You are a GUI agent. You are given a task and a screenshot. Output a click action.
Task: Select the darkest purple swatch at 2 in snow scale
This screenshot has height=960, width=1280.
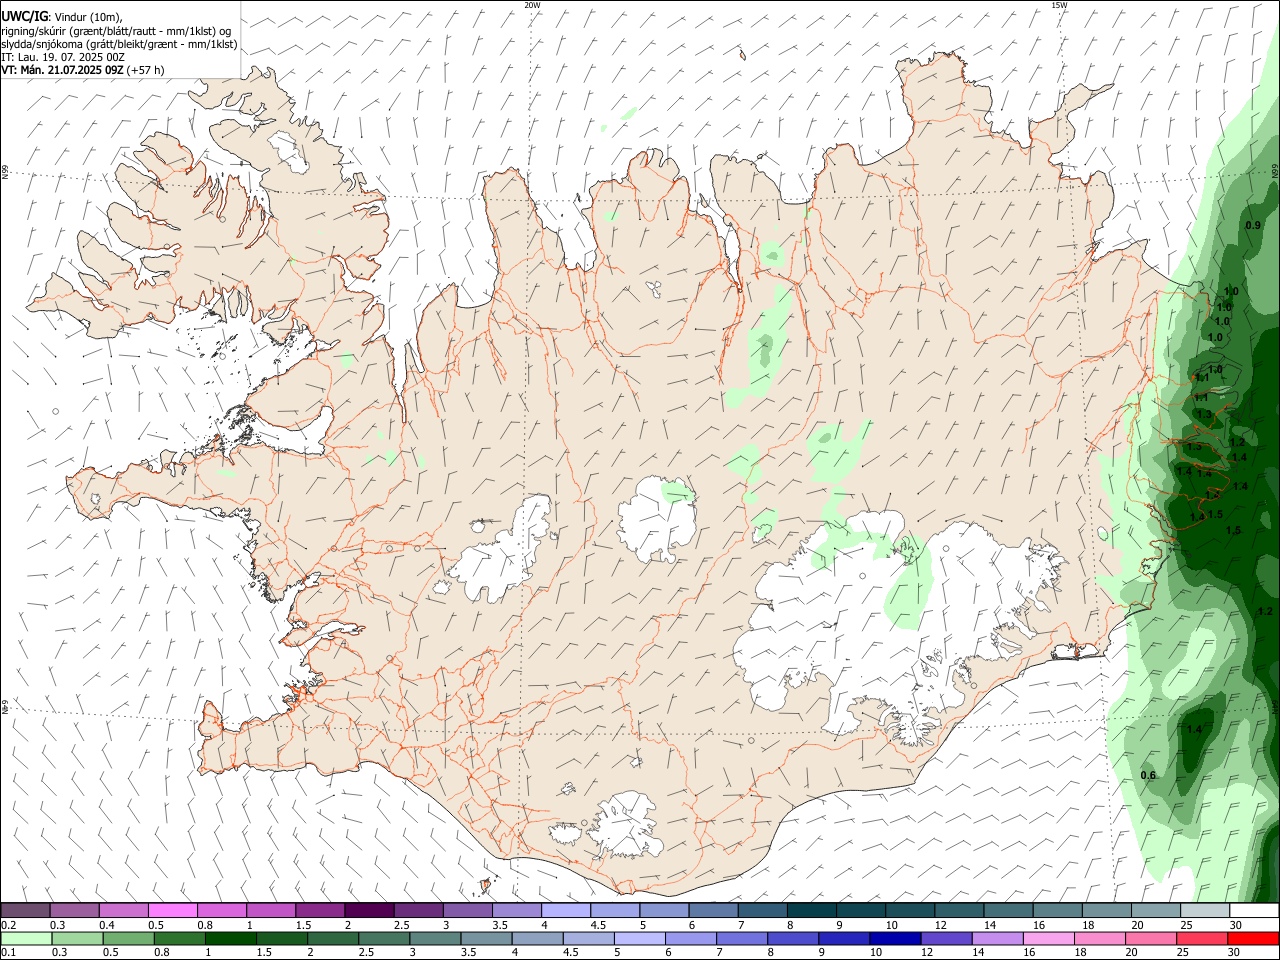368,910
